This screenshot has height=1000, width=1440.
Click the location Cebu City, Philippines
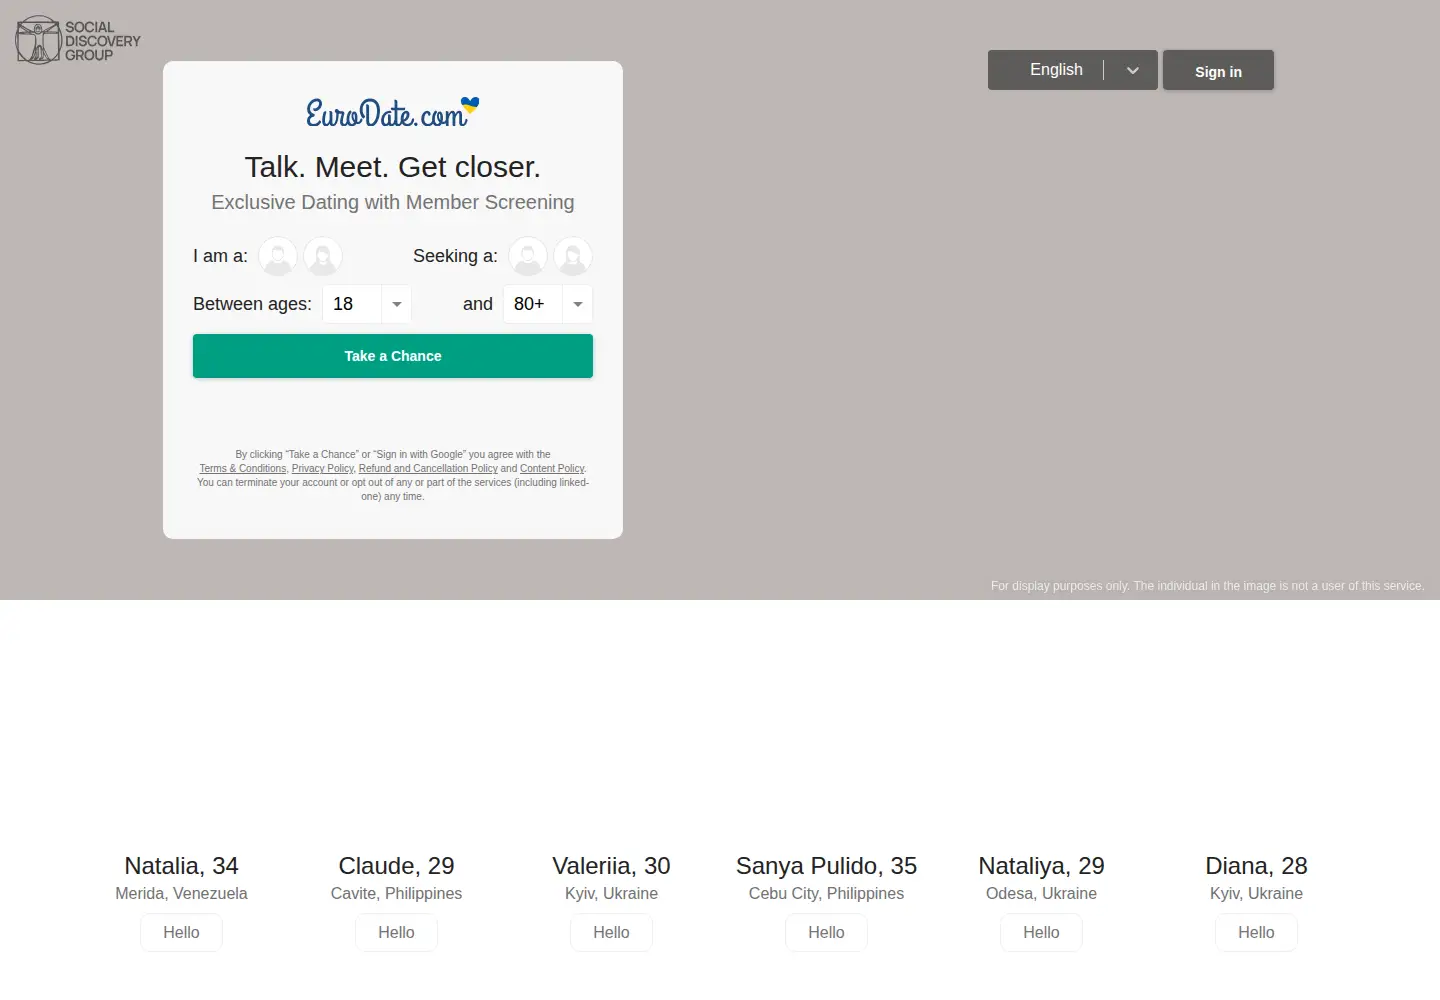point(826,893)
